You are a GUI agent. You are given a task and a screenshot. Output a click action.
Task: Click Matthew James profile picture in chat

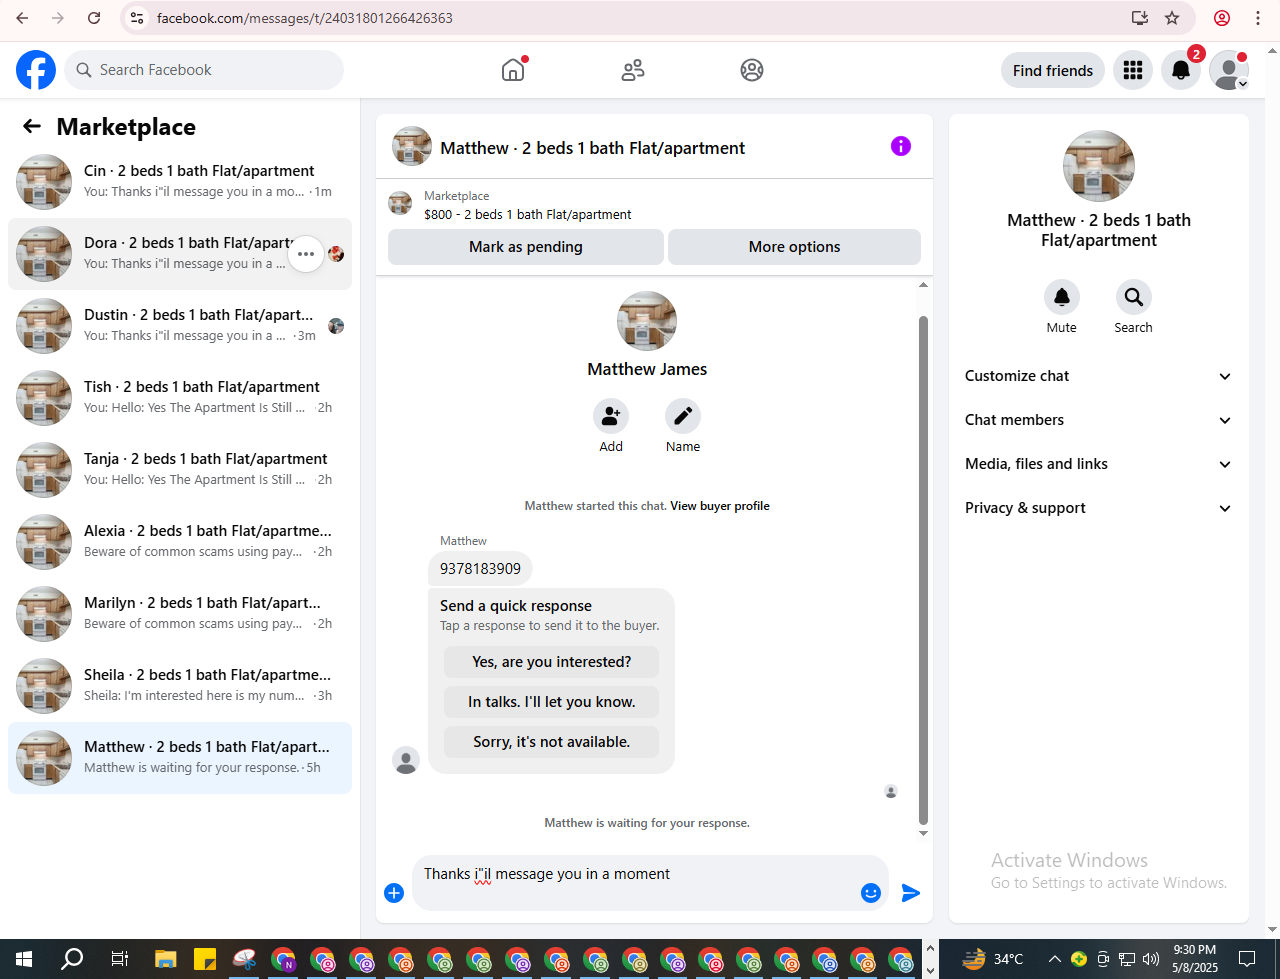(x=647, y=321)
